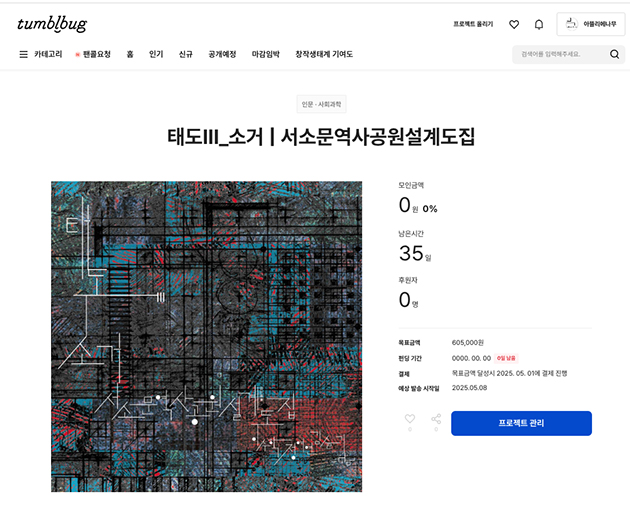630x517 pixels.
Task: Open the hamburger category menu icon
Action: click(x=24, y=54)
